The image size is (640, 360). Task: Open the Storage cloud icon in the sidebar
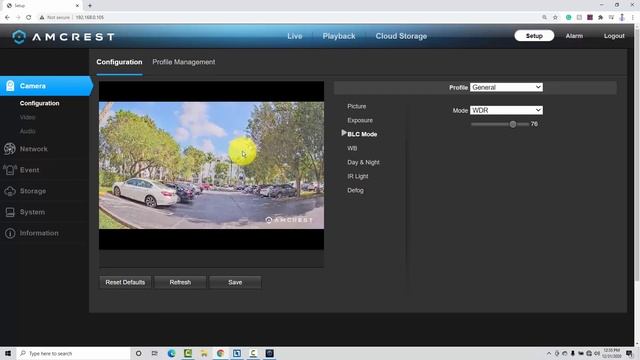10,191
